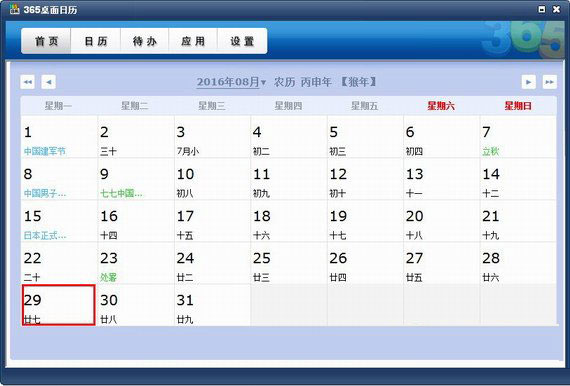This screenshot has width=570, height=386.
Task: Pick August 18 十六
Action: (x=289, y=221)
